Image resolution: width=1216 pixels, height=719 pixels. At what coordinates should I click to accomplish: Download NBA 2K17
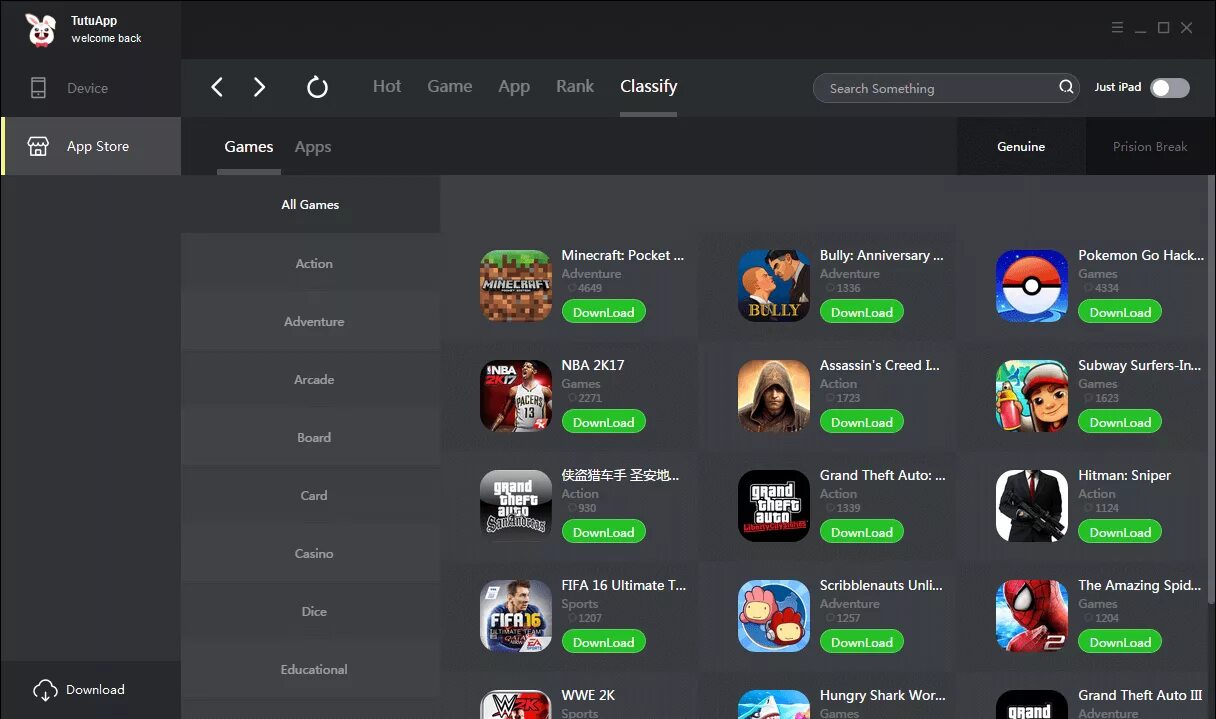[x=604, y=422]
